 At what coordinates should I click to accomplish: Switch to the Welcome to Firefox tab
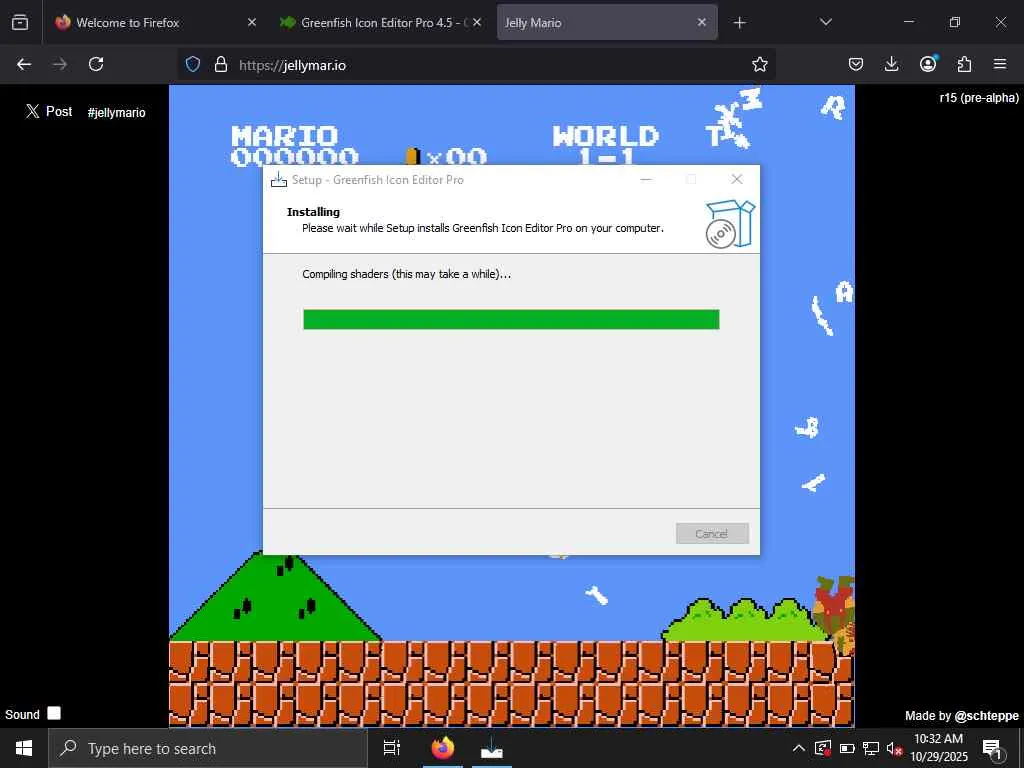(x=155, y=22)
